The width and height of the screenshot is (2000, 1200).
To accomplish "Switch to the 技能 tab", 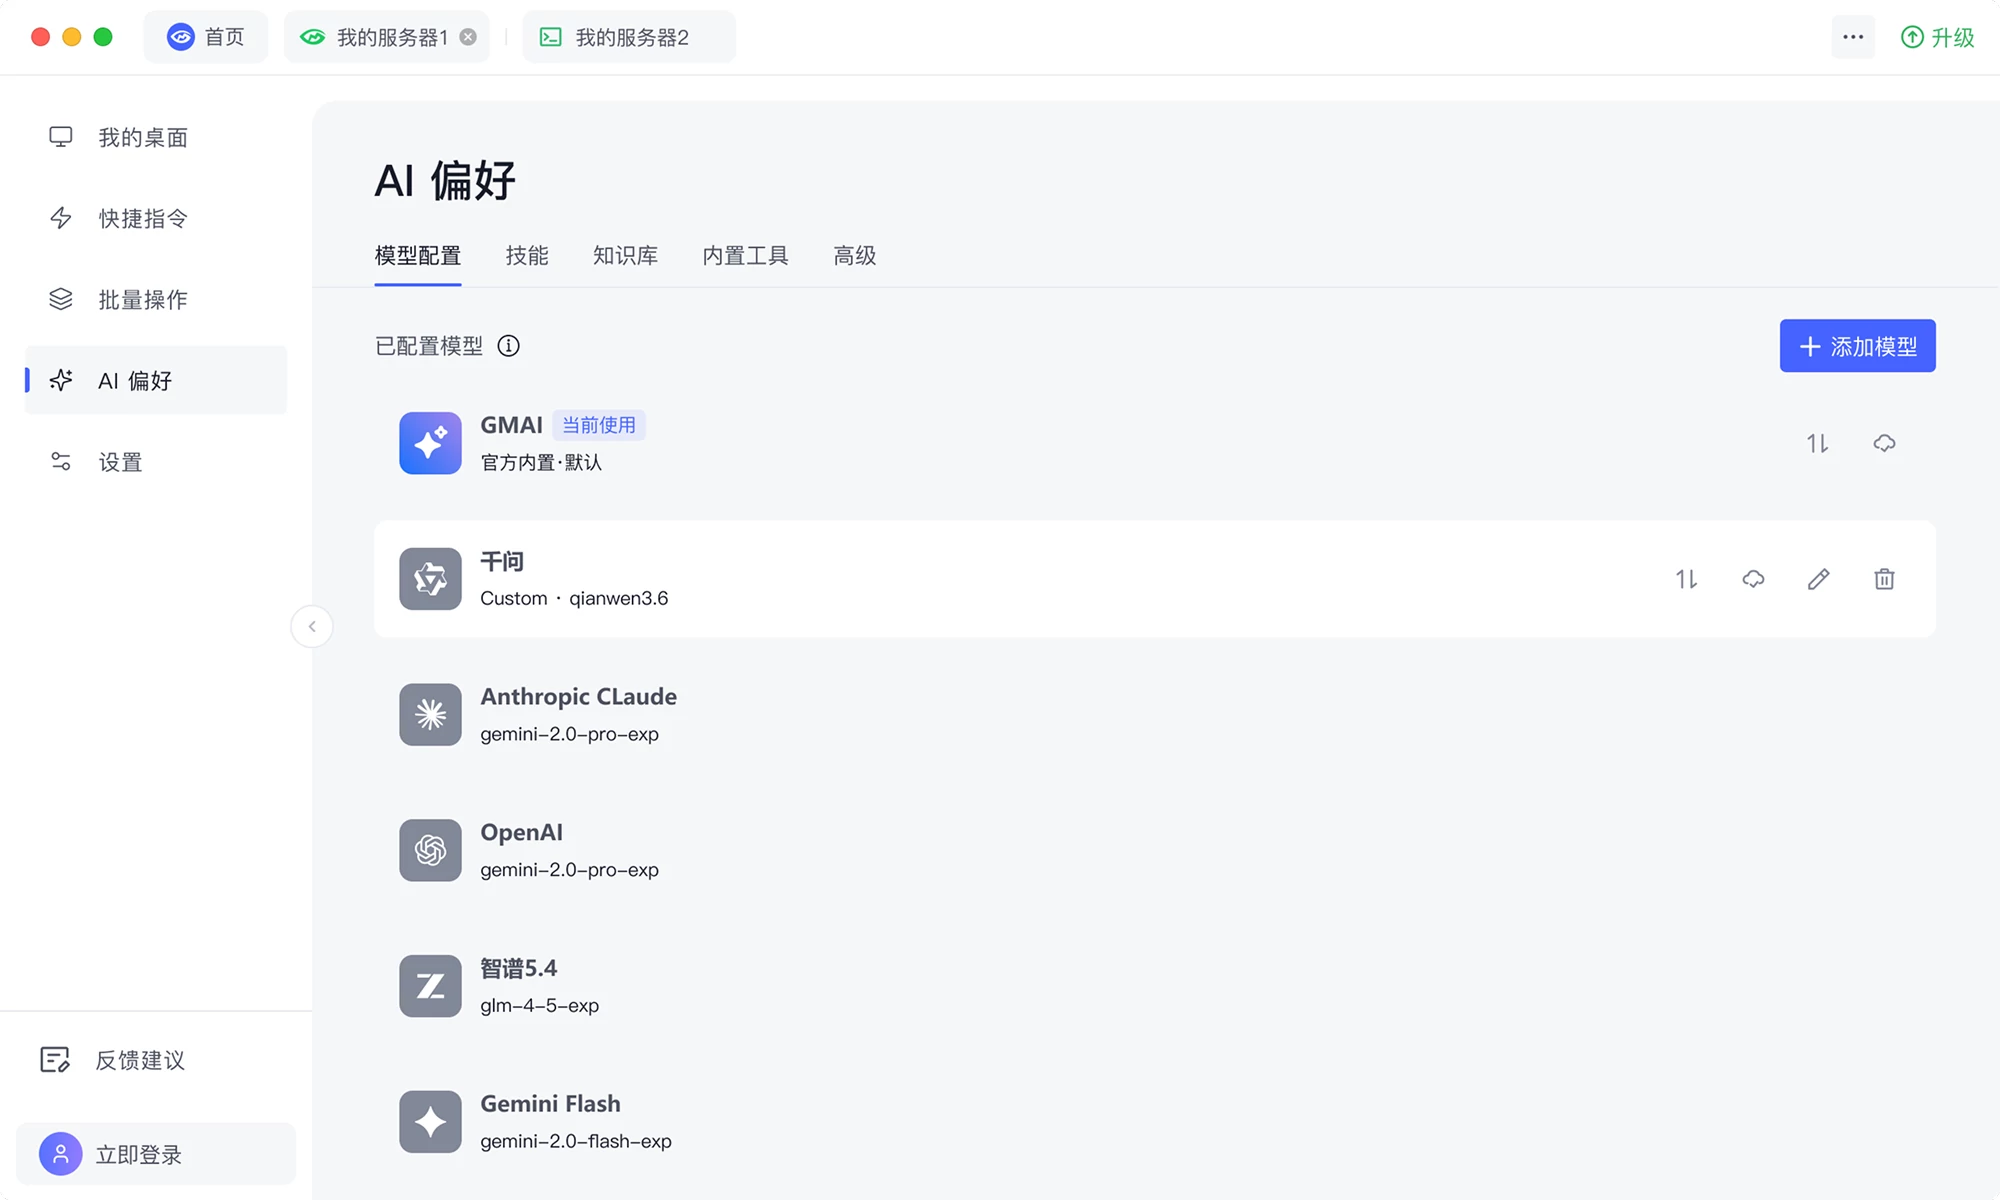I will (x=527, y=256).
